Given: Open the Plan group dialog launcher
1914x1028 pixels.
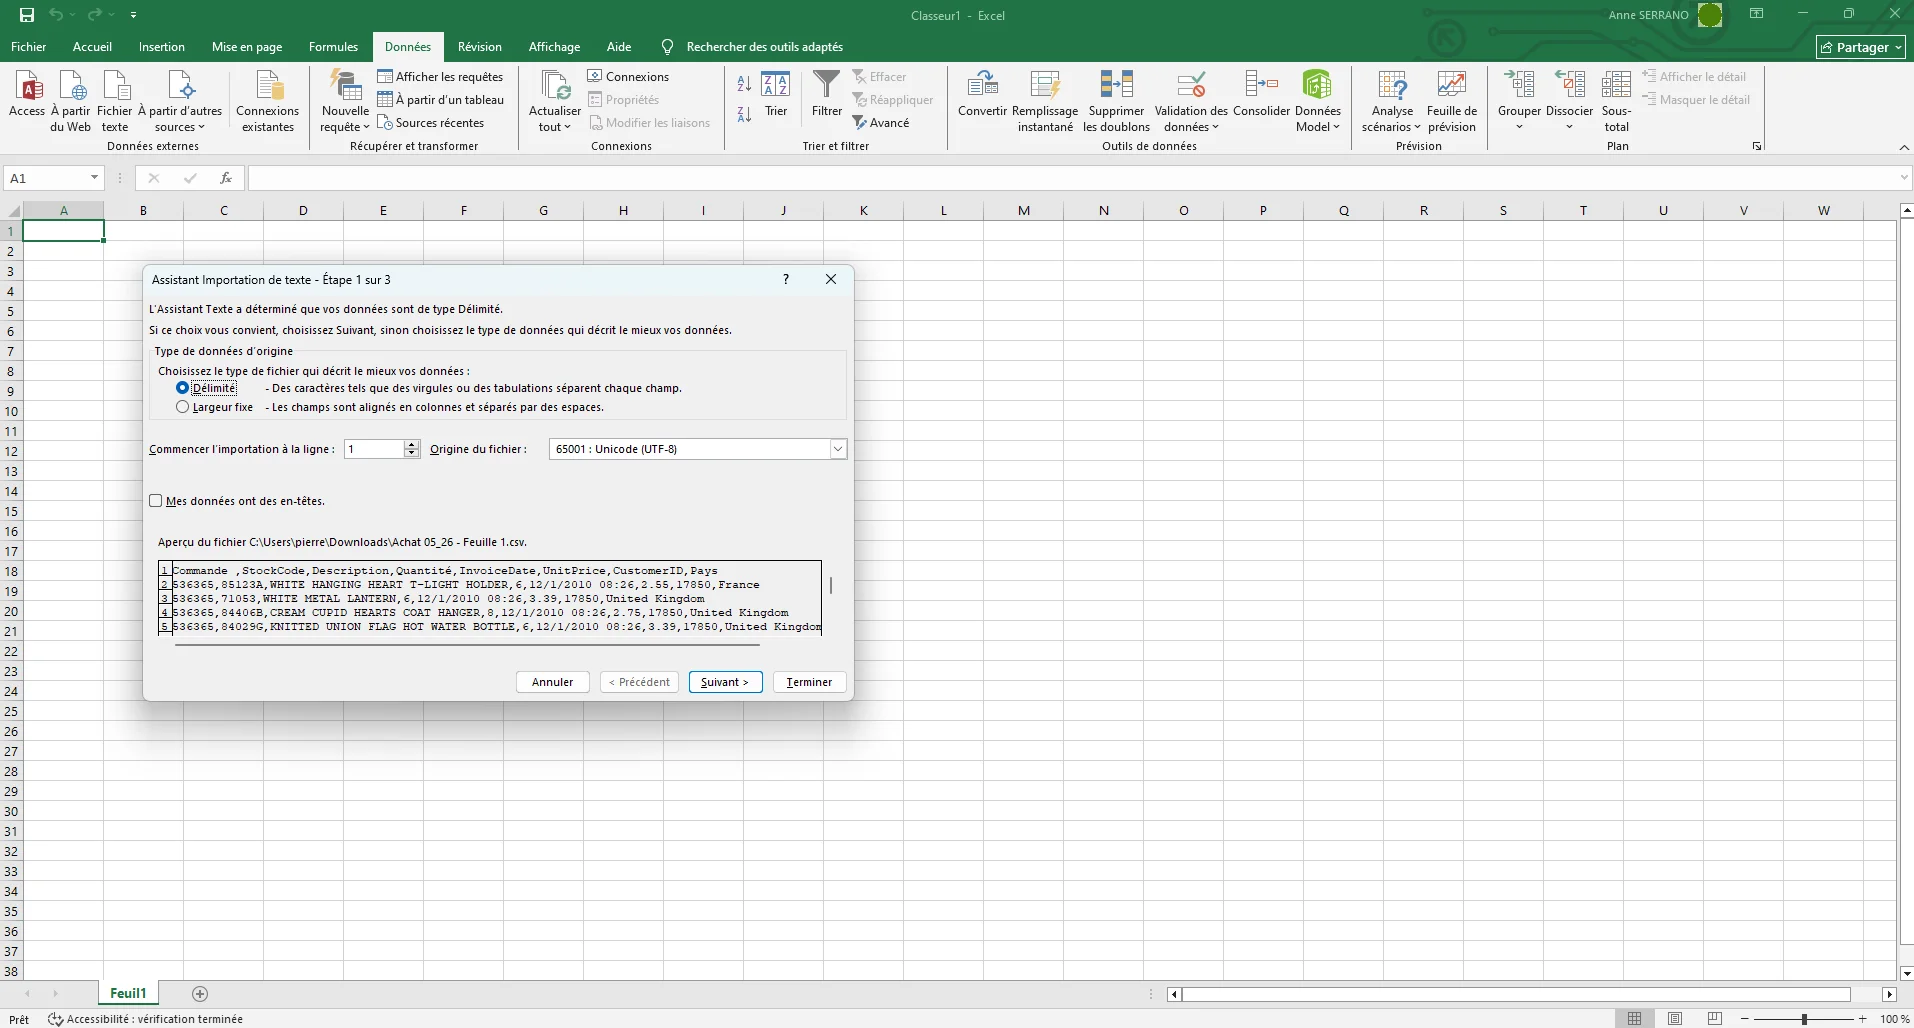Looking at the screenshot, I should pyautogui.click(x=1757, y=146).
